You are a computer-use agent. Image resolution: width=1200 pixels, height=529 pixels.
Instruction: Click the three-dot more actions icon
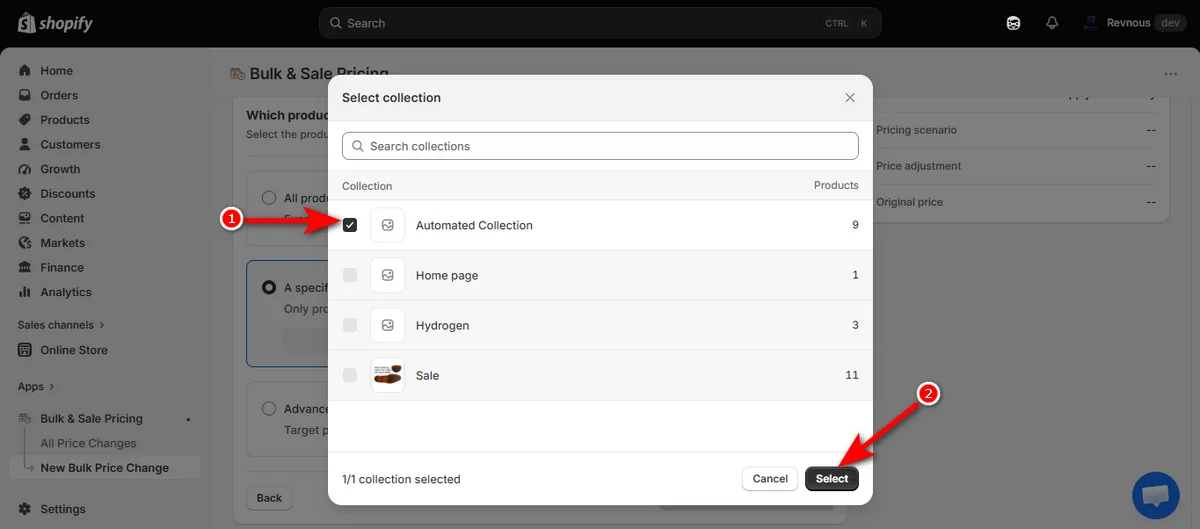coord(1170,74)
